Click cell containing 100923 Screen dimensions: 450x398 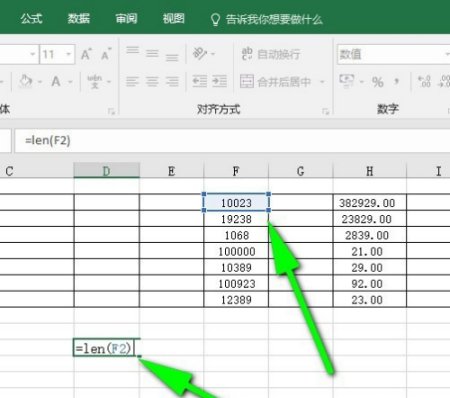[236, 283]
